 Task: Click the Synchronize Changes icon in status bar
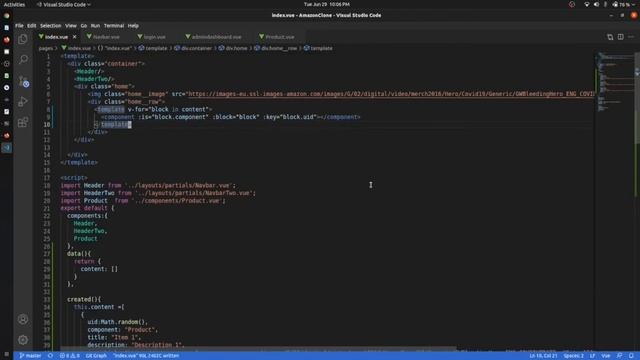click(x=50, y=356)
